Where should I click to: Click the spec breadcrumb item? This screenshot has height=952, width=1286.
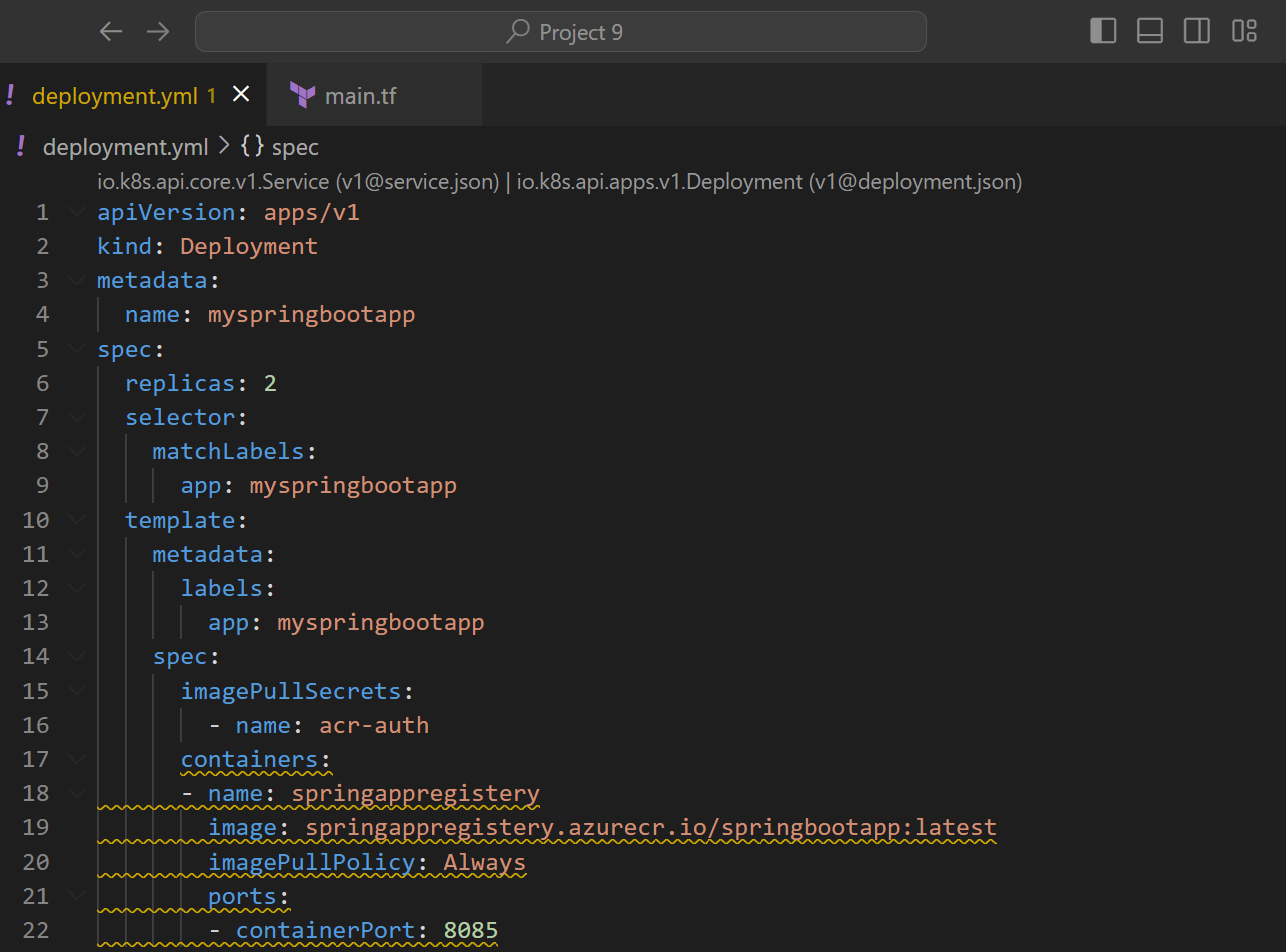(x=295, y=148)
